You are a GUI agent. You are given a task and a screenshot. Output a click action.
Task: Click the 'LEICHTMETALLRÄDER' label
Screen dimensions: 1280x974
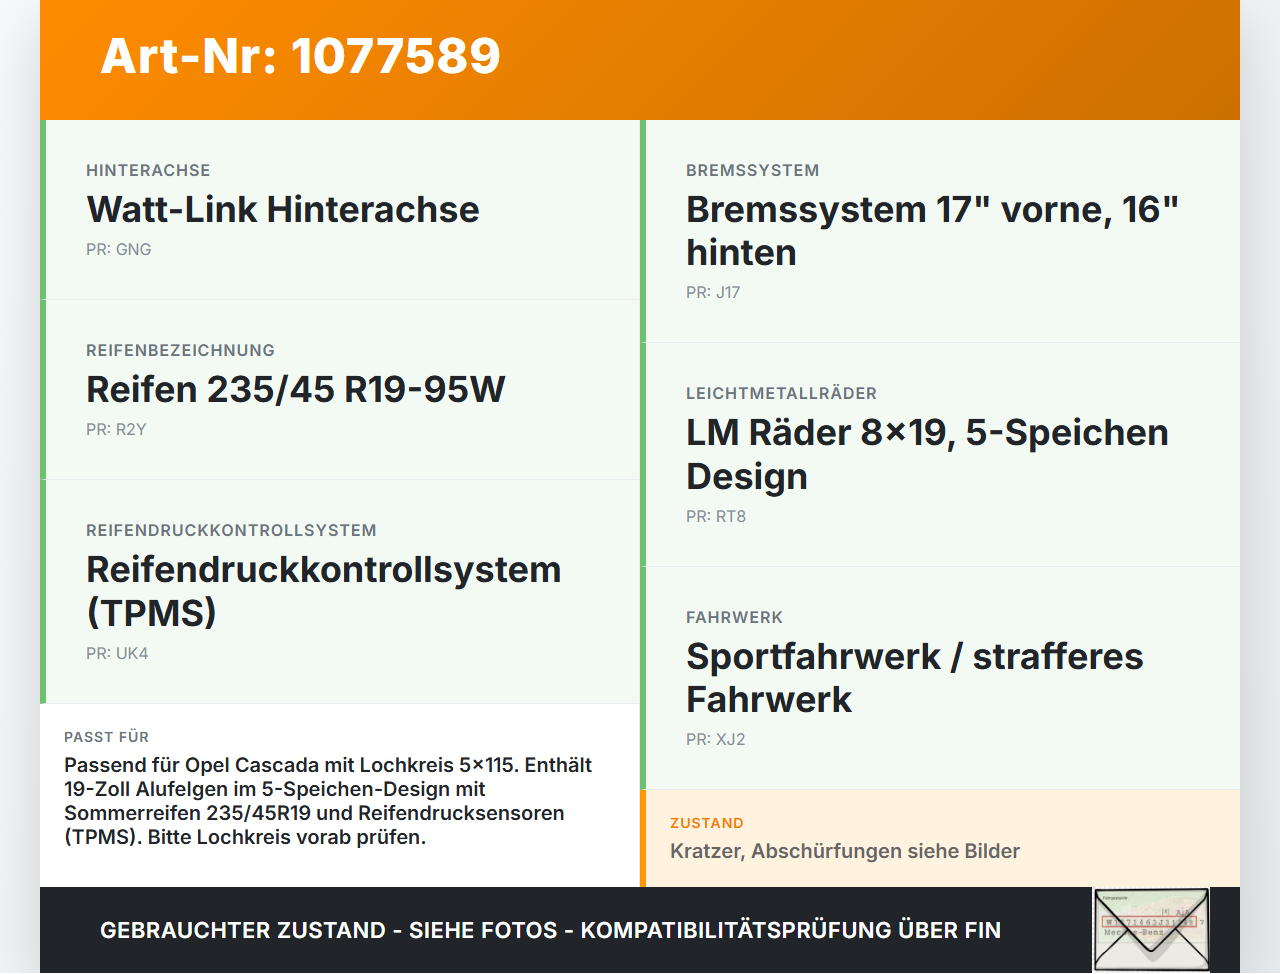click(x=781, y=393)
